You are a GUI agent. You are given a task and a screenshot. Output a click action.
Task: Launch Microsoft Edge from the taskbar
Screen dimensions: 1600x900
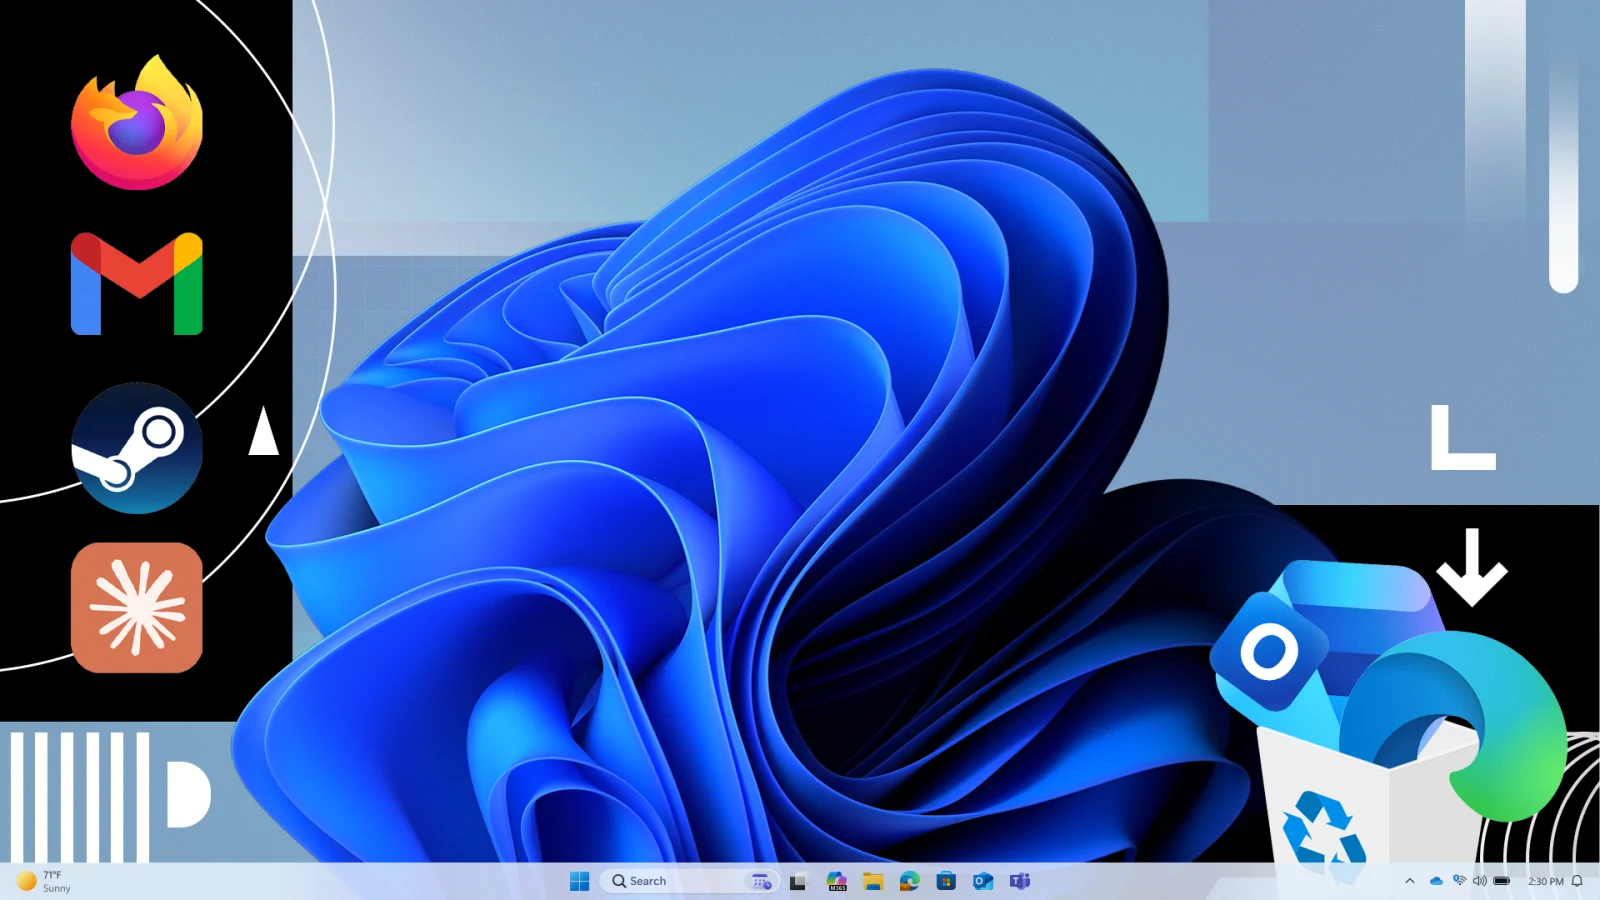pyautogui.click(x=909, y=881)
